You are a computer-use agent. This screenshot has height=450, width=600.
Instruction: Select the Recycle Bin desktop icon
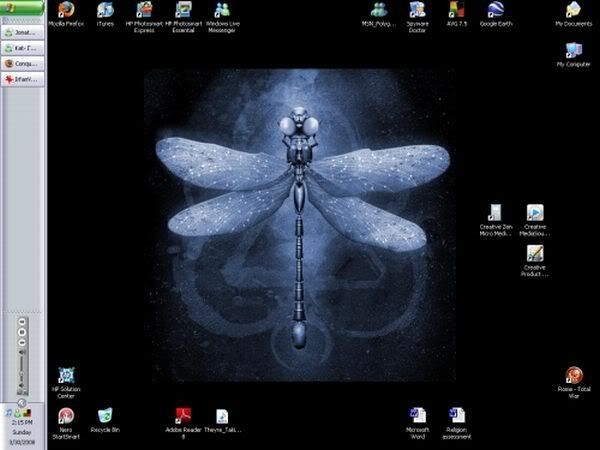(105, 420)
